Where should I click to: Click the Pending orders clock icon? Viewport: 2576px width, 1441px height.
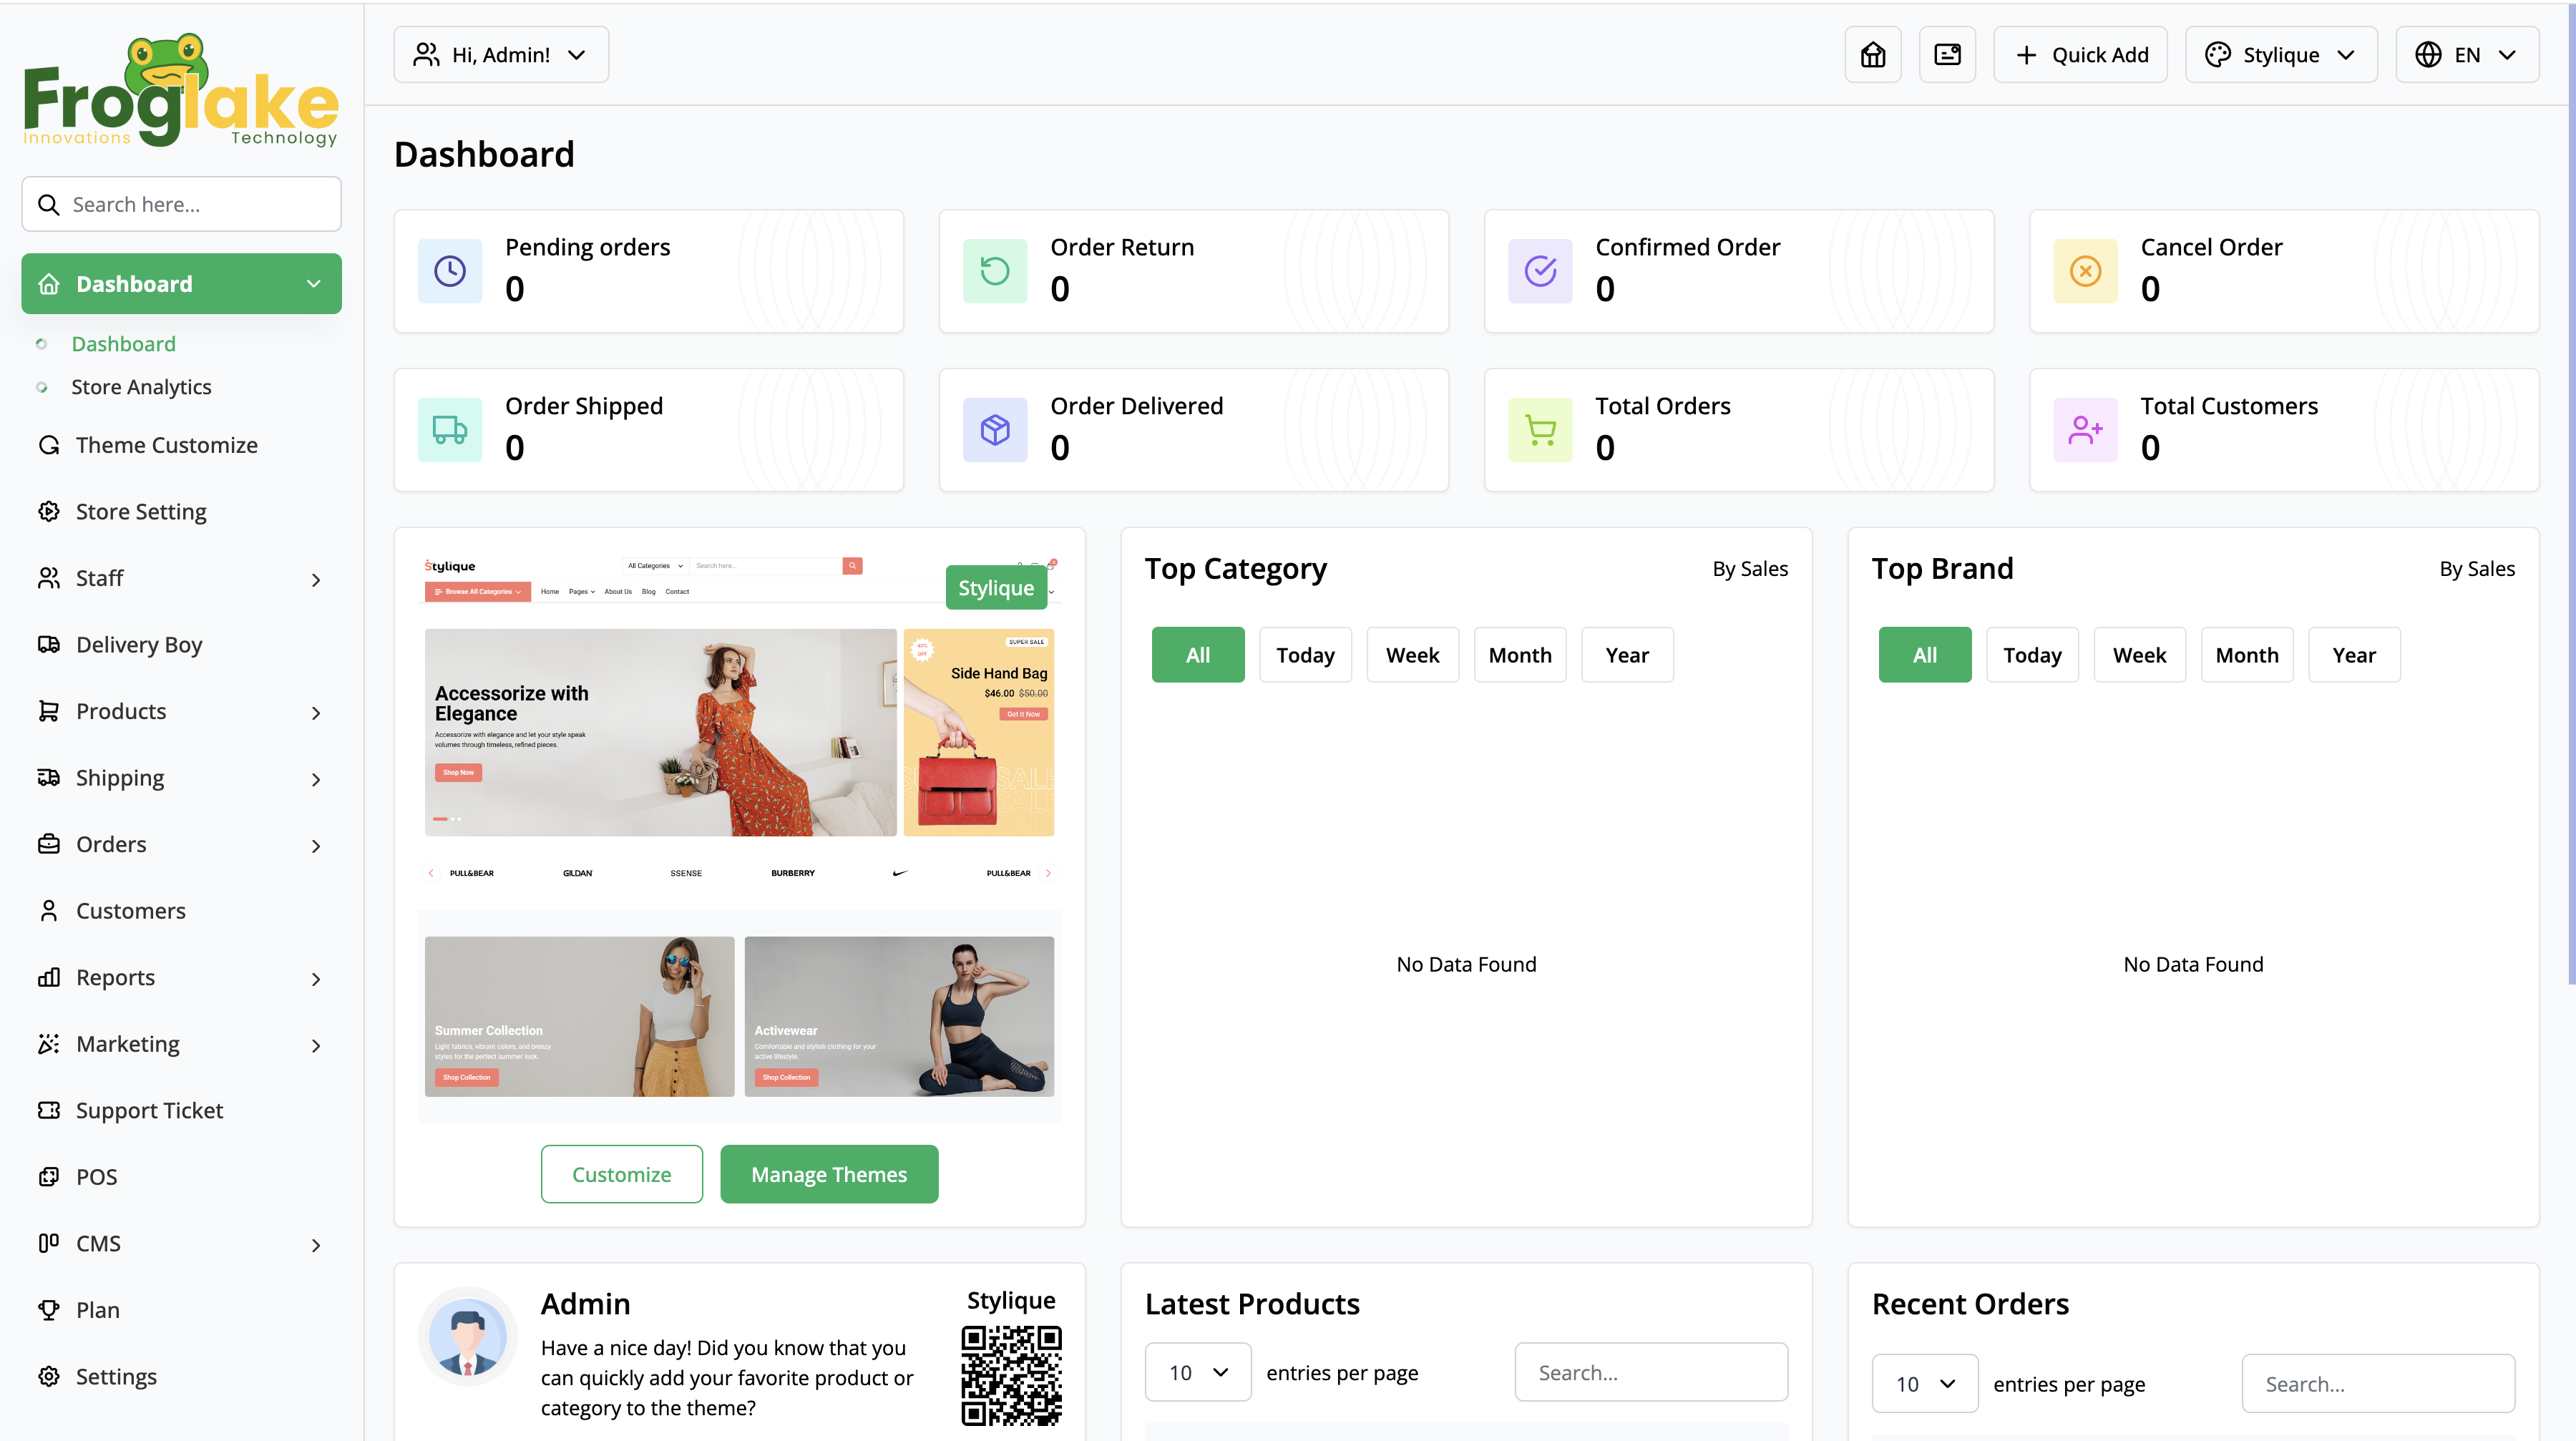(x=450, y=271)
